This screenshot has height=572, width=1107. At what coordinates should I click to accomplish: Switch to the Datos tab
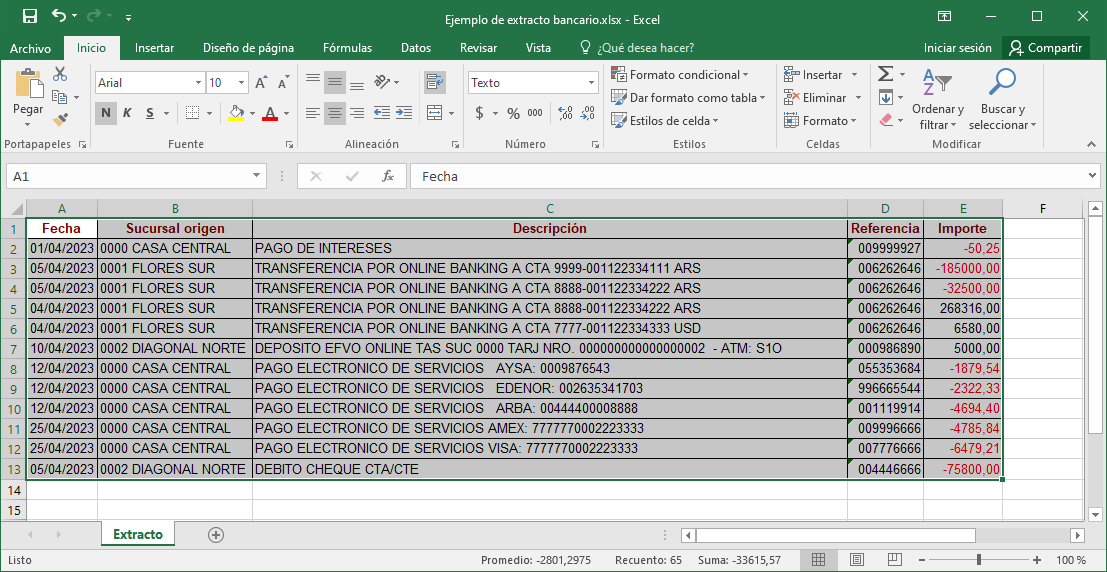416,48
